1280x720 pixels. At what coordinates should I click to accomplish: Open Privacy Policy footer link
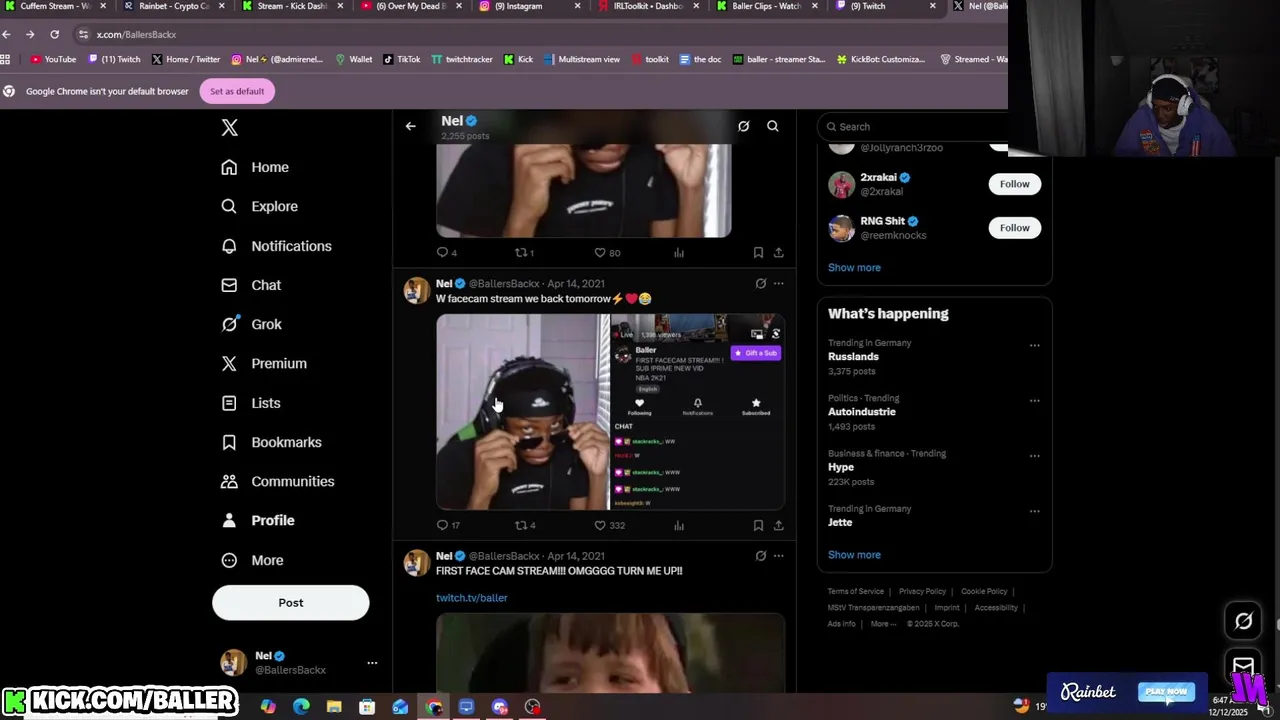click(922, 592)
